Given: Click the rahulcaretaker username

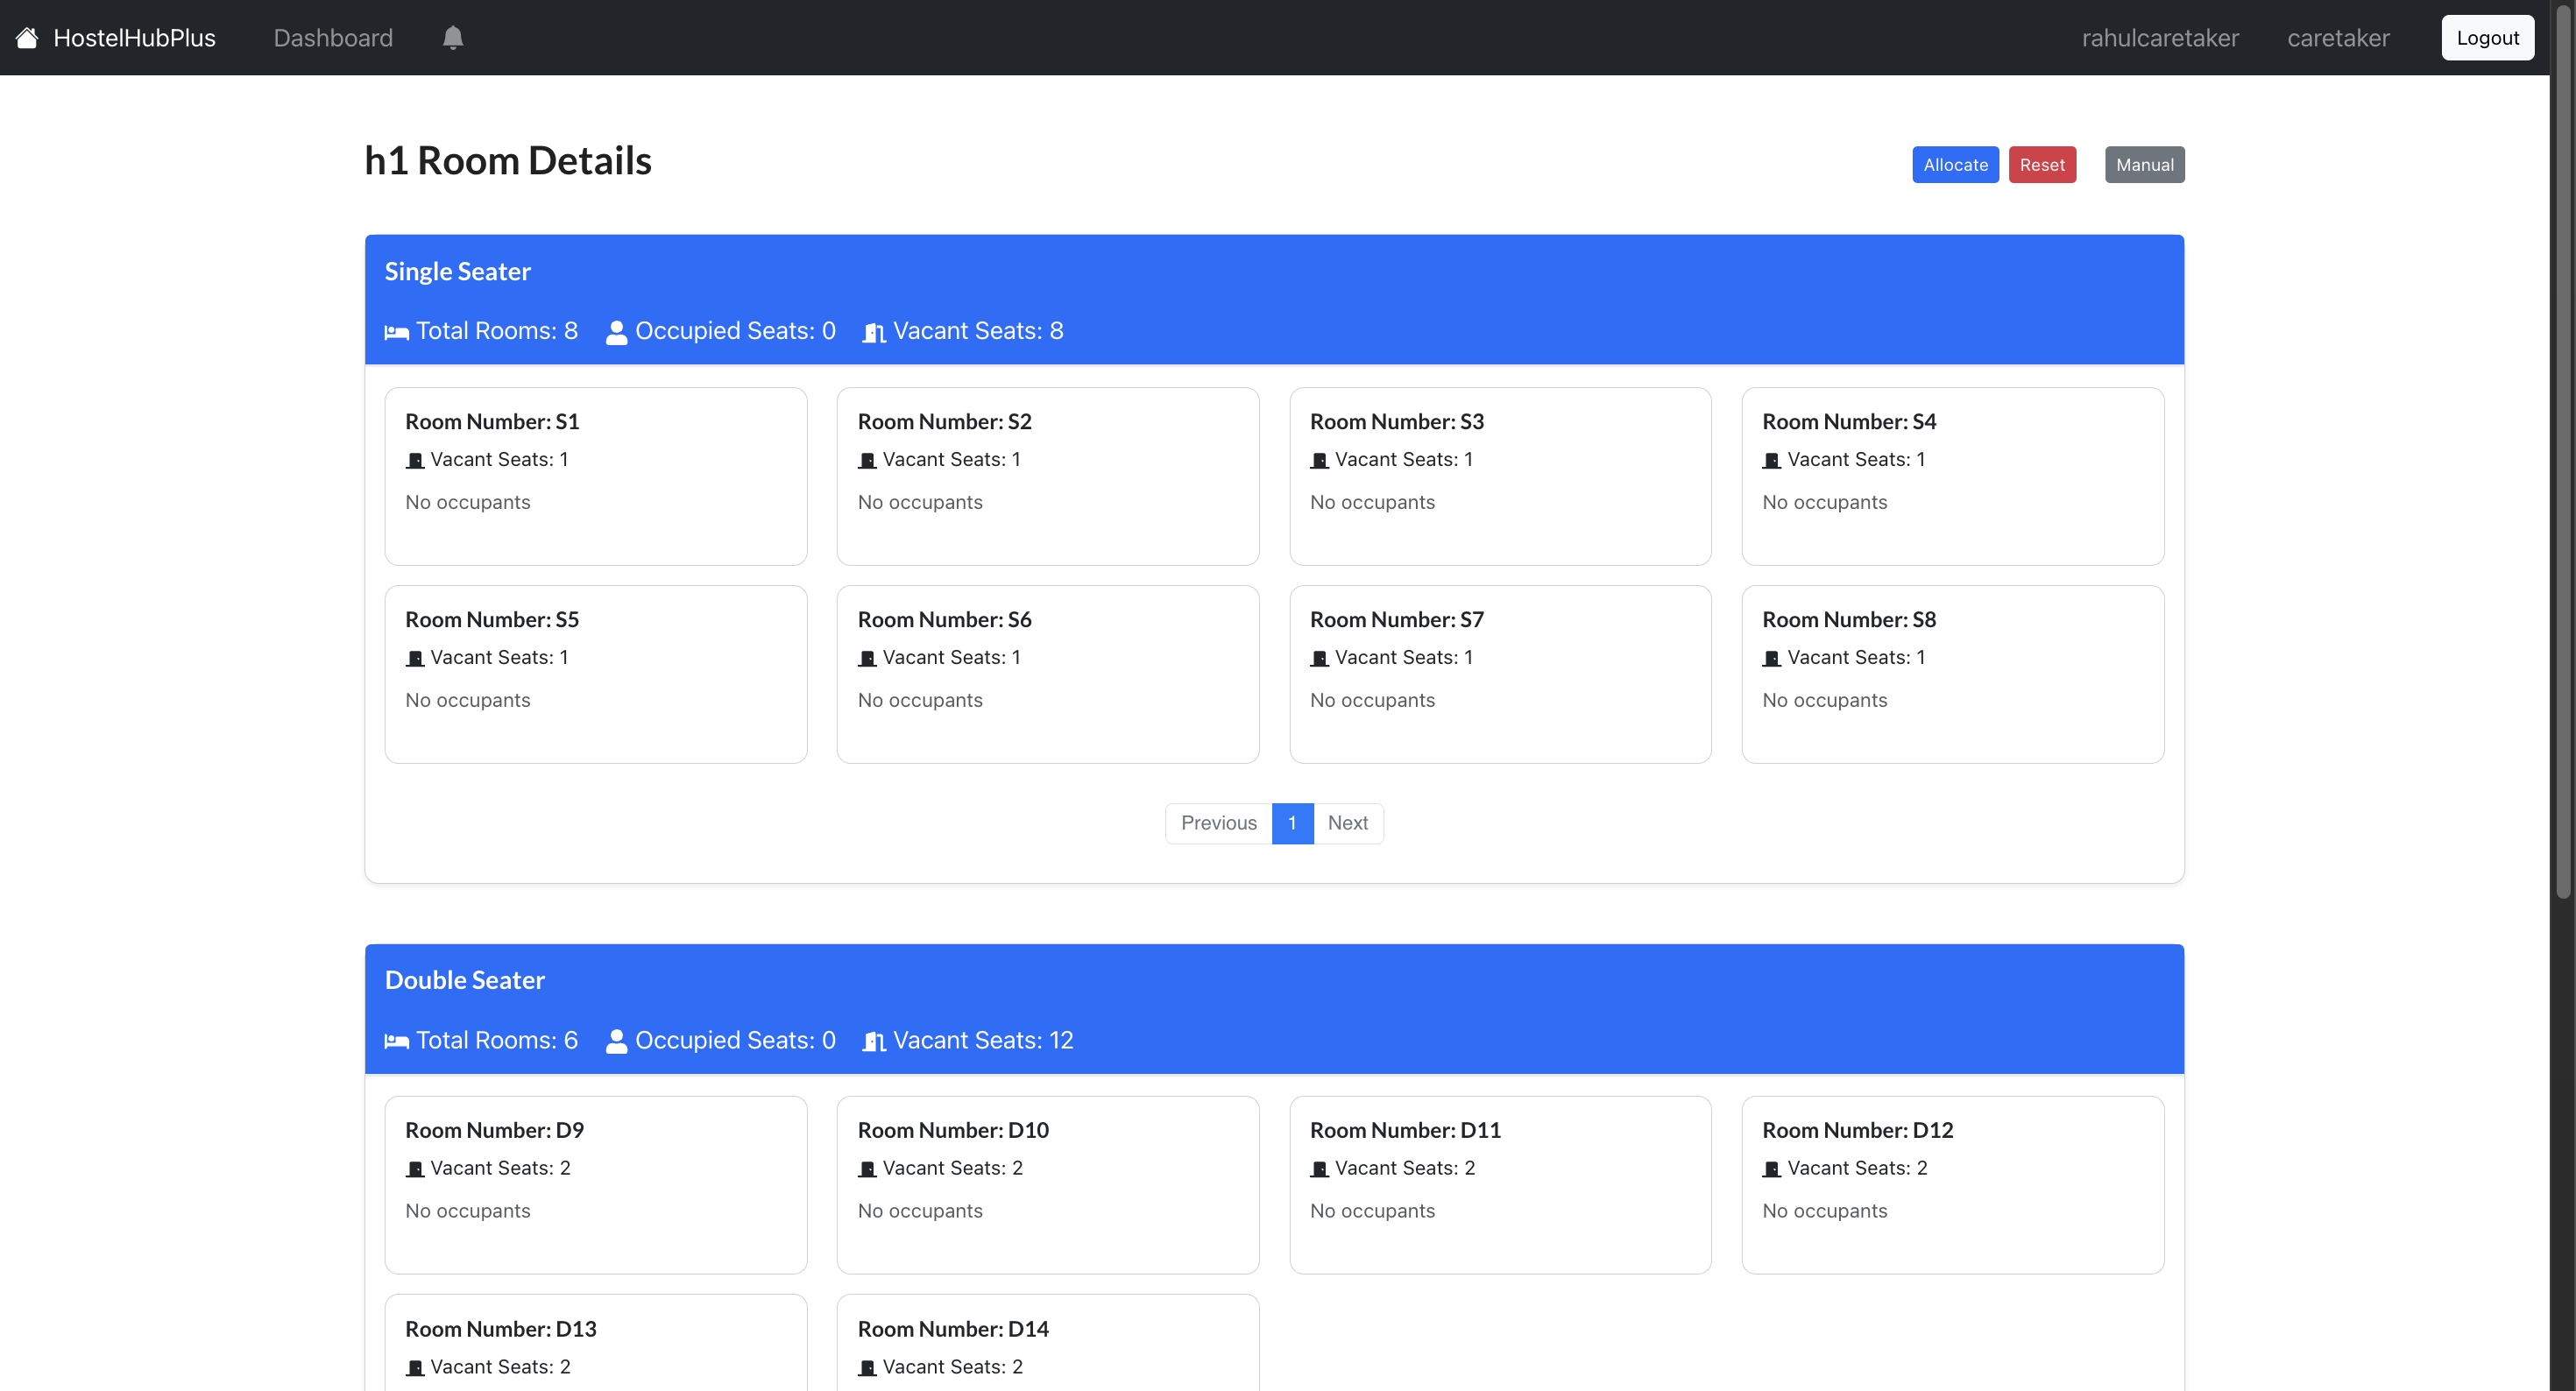Looking at the screenshot, I should tap(2160, 38).
